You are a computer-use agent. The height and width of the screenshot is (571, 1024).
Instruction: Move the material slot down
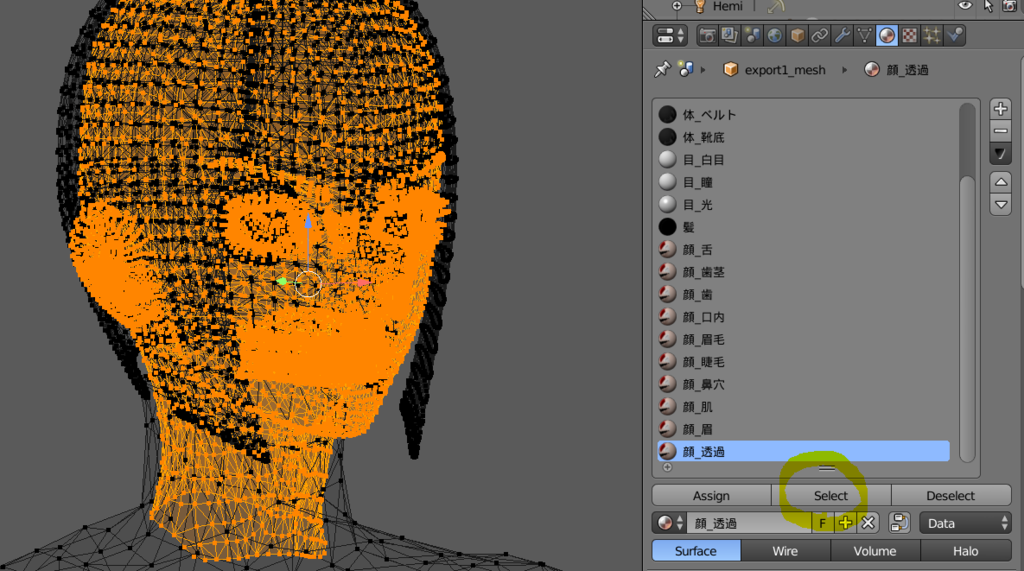pos(1000,204)
